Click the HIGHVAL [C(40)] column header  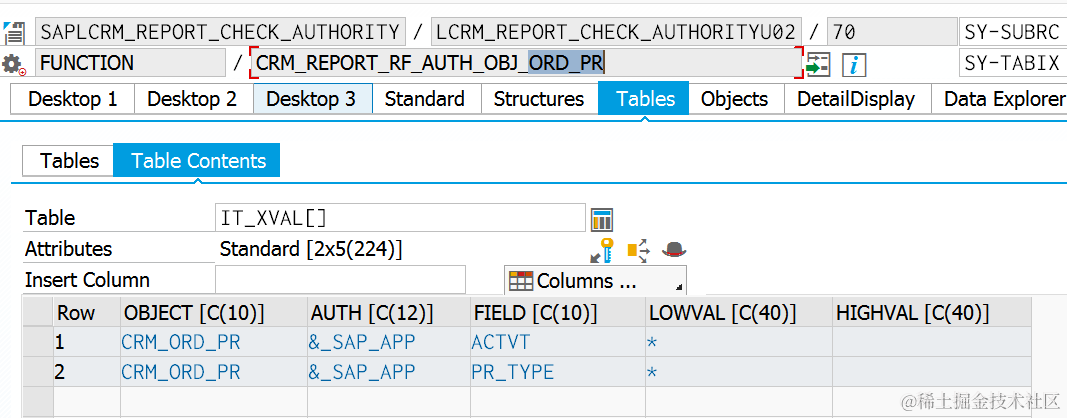pyautogui.click(x=932, y=312)
